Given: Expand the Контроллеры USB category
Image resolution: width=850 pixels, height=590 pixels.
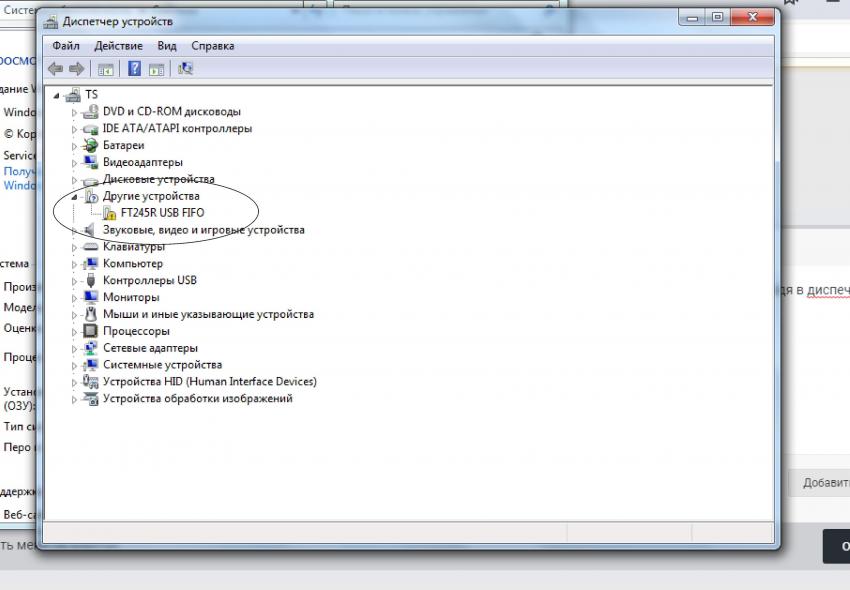Looking at the screenshot, I should [x=74, y=281].
